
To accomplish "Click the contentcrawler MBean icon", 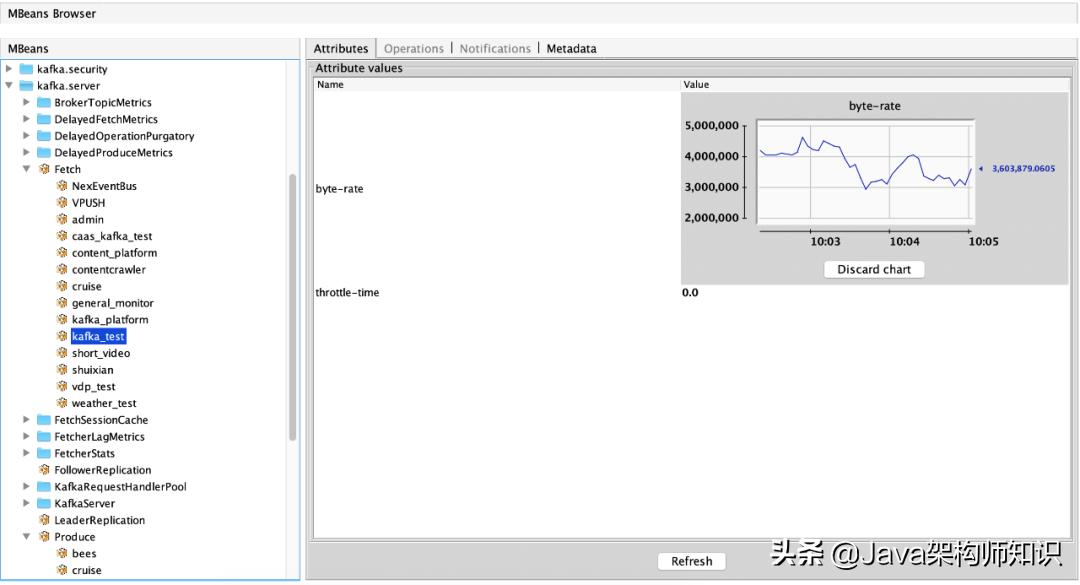I will [x=62, y=269].
